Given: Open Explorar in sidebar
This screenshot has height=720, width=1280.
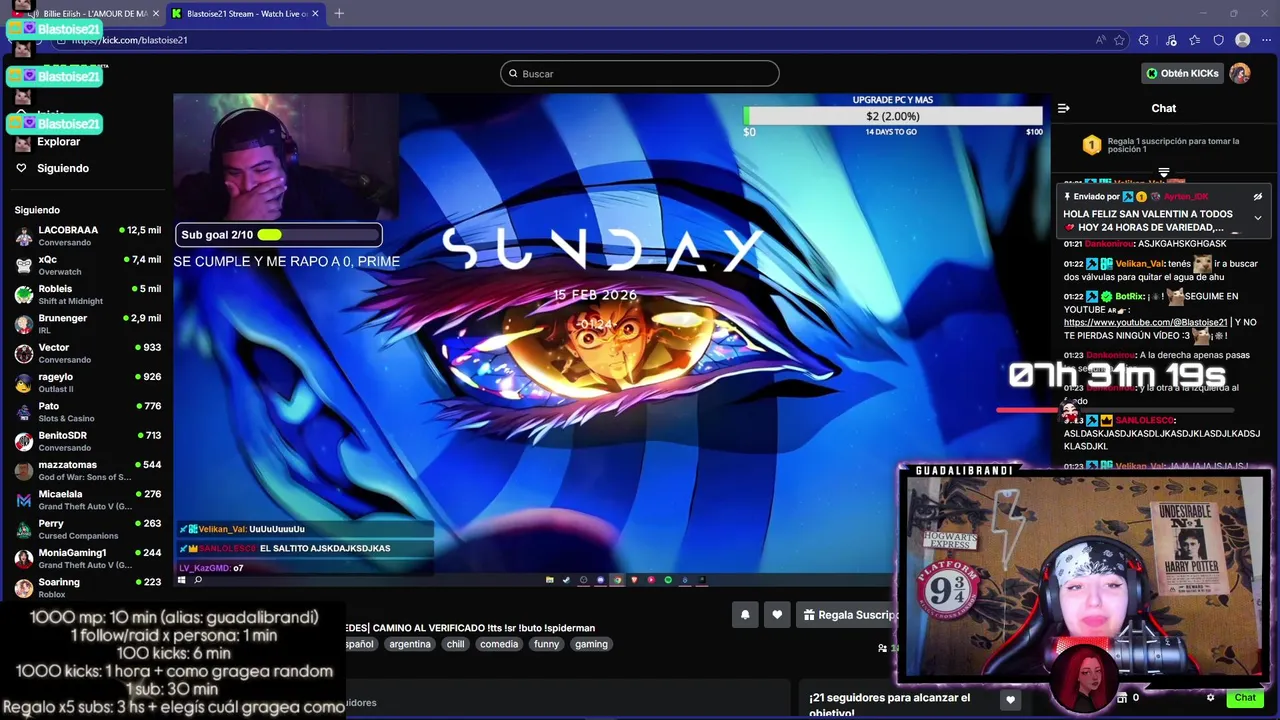Looking at the screenshot, I should pos(58,142).
